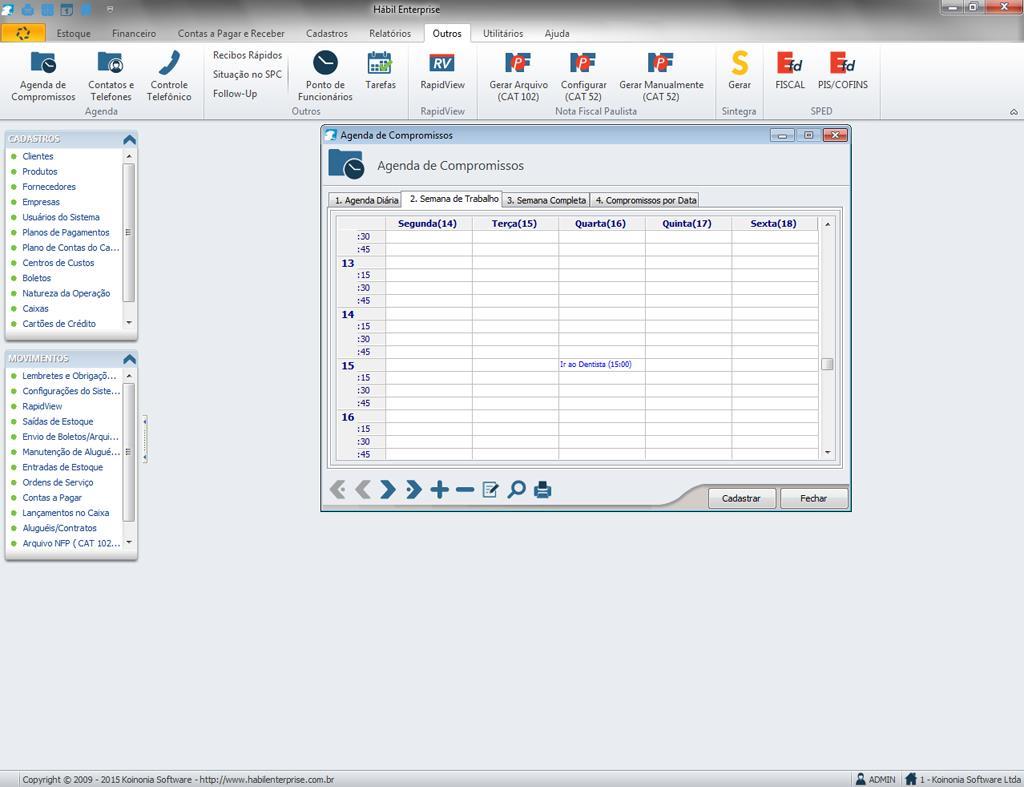Open Recibos Rápidos in the ribbon
The height and width of the screenshot is (787, 1024).
pyautogui.click(x=248, y=55)
